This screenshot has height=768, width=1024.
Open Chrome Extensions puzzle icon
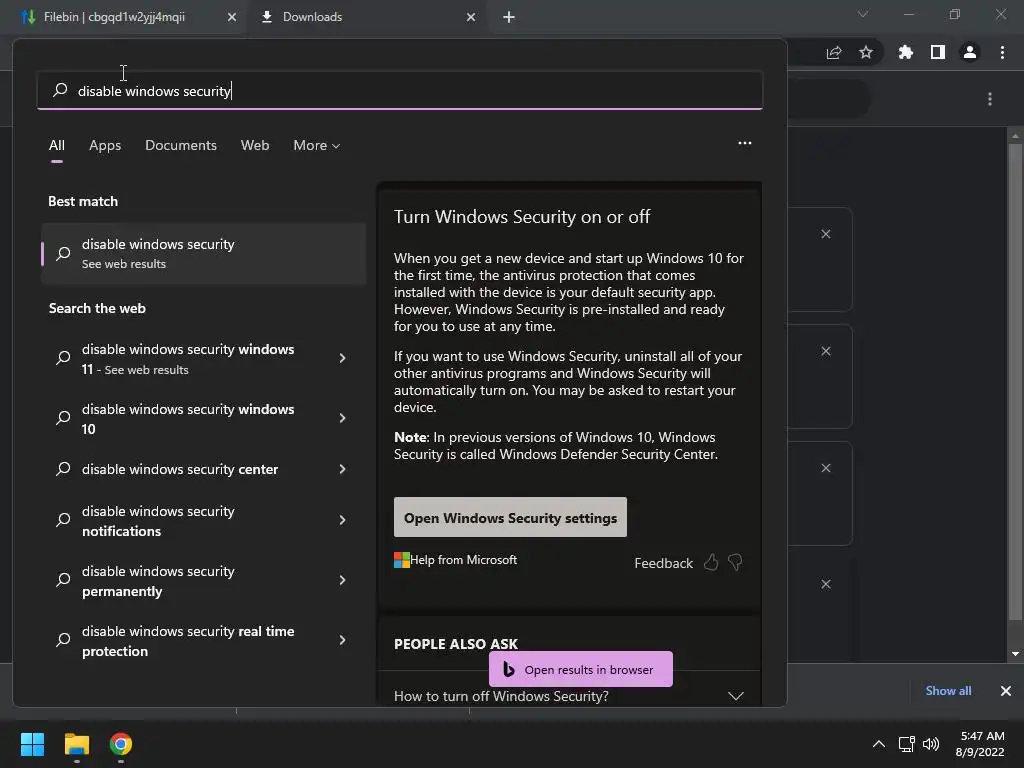(x=905, y=52)
